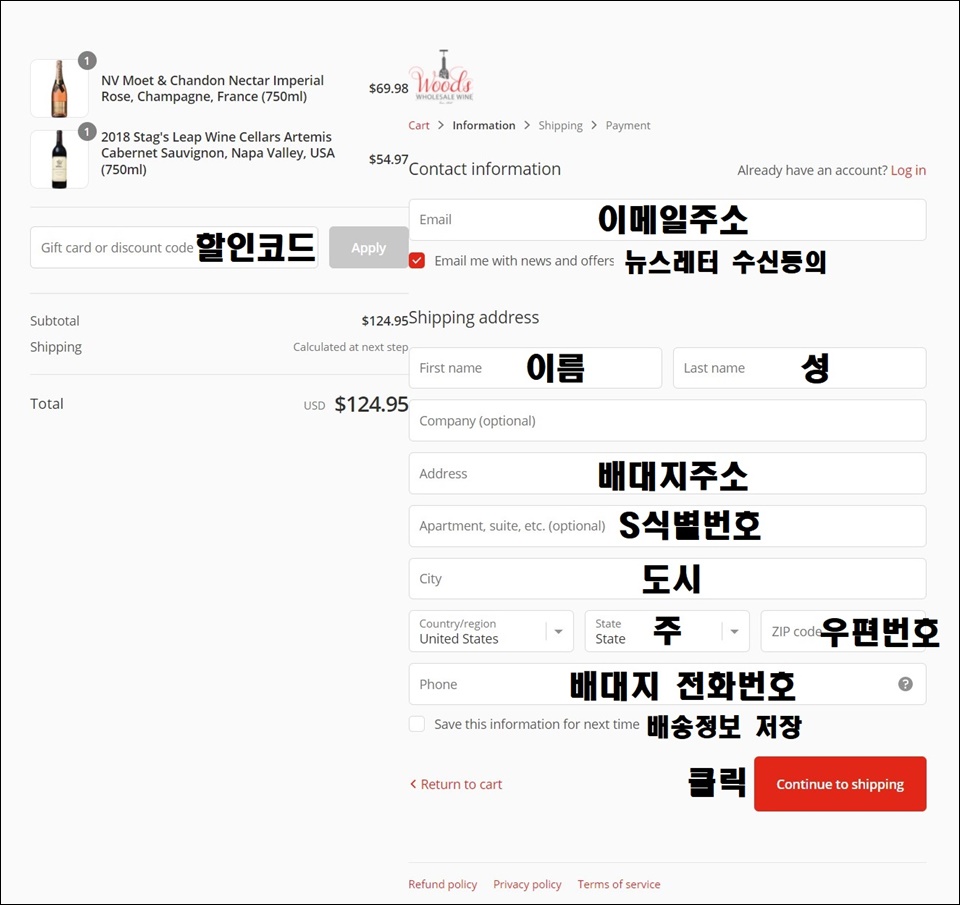Click the Stag's Leap wine bottle thumbnail

point(59,159)
